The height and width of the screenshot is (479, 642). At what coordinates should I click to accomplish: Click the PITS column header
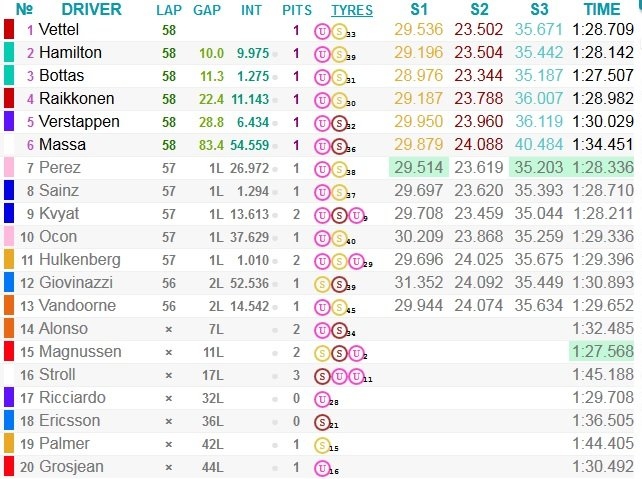pyautogui.click(x=297, y=10)
